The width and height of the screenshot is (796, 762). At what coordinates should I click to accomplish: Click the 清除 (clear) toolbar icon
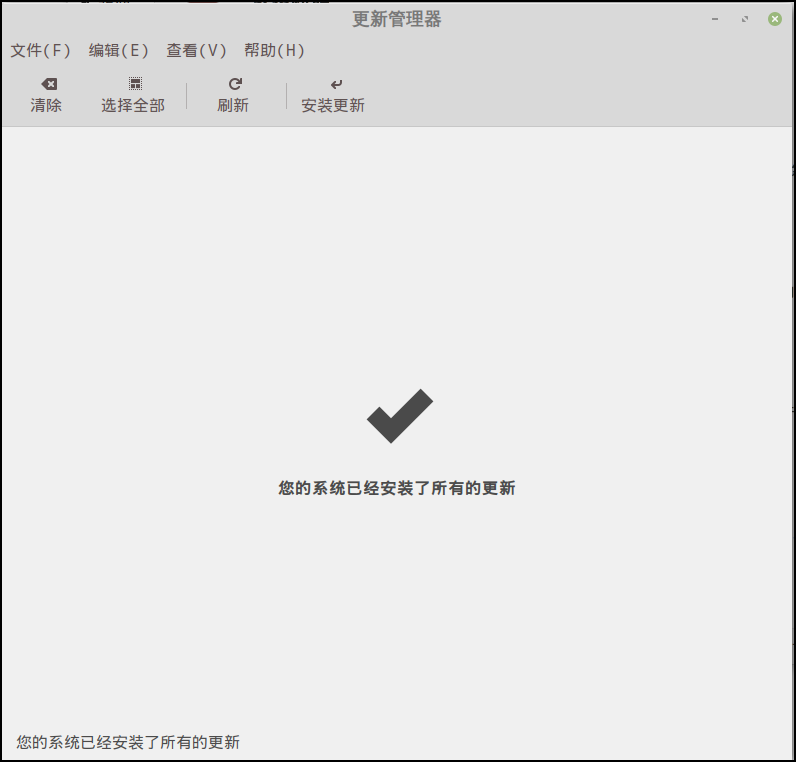(49, 84)
